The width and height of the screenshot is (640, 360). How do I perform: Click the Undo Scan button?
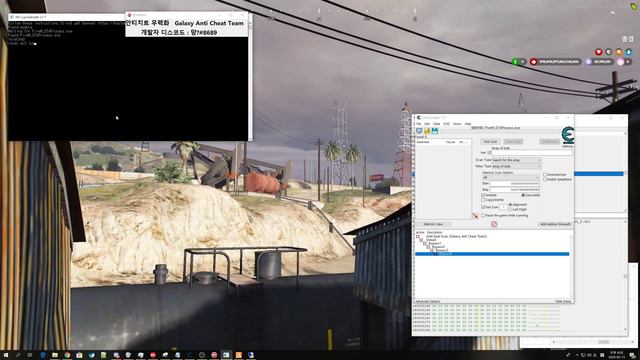[x=549, y=141]
